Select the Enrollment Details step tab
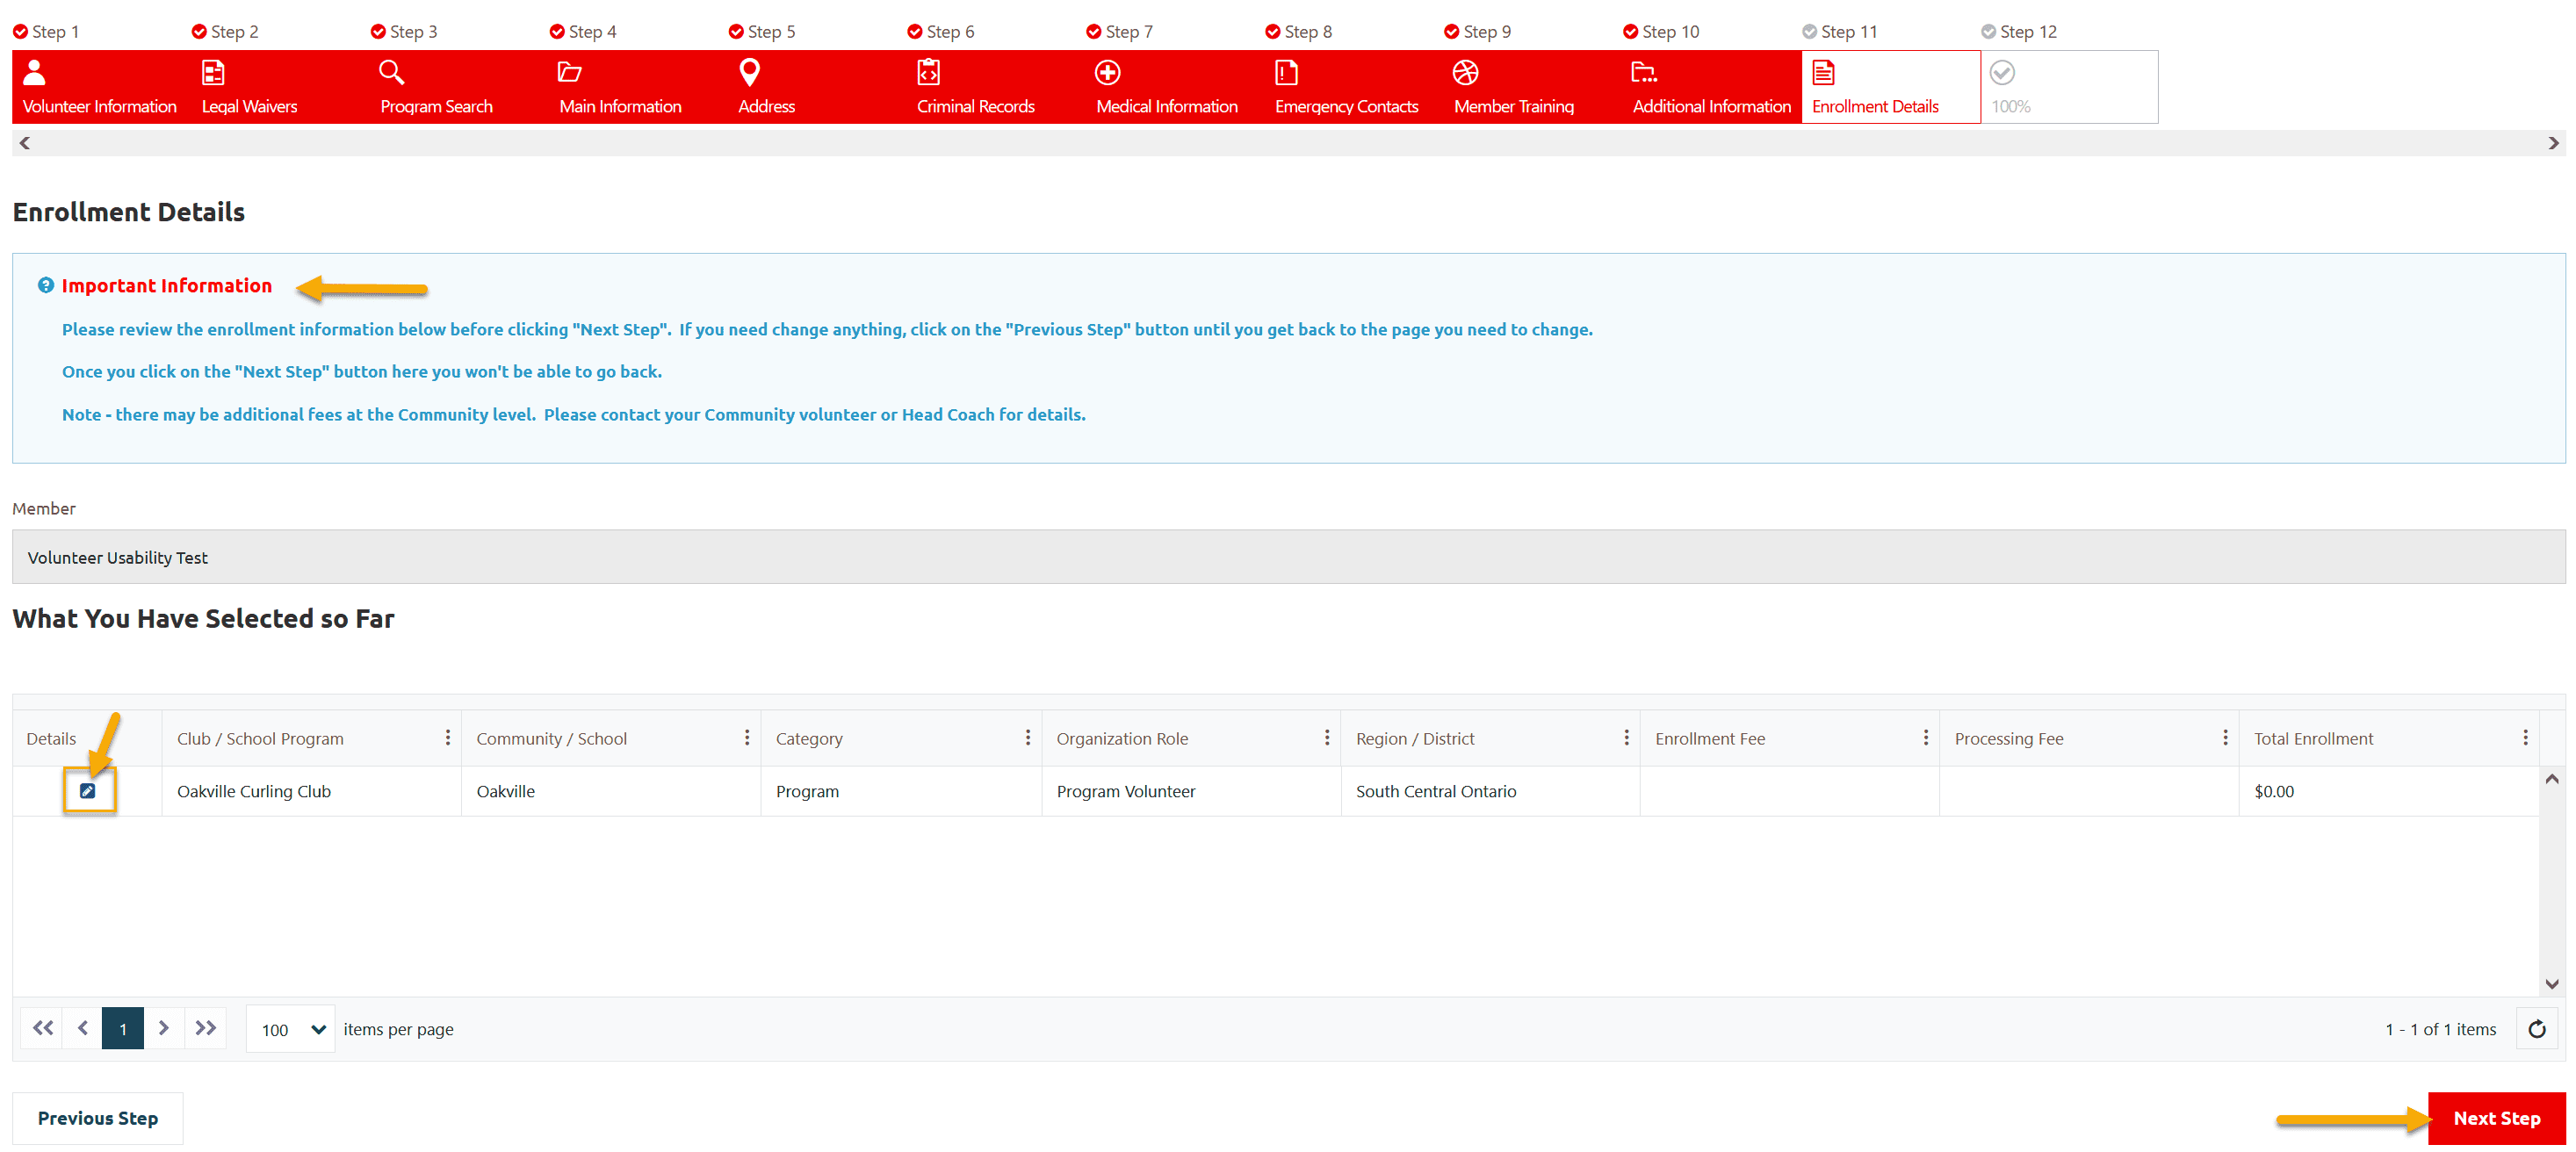The image size is (2576, 1152). 1891,87
